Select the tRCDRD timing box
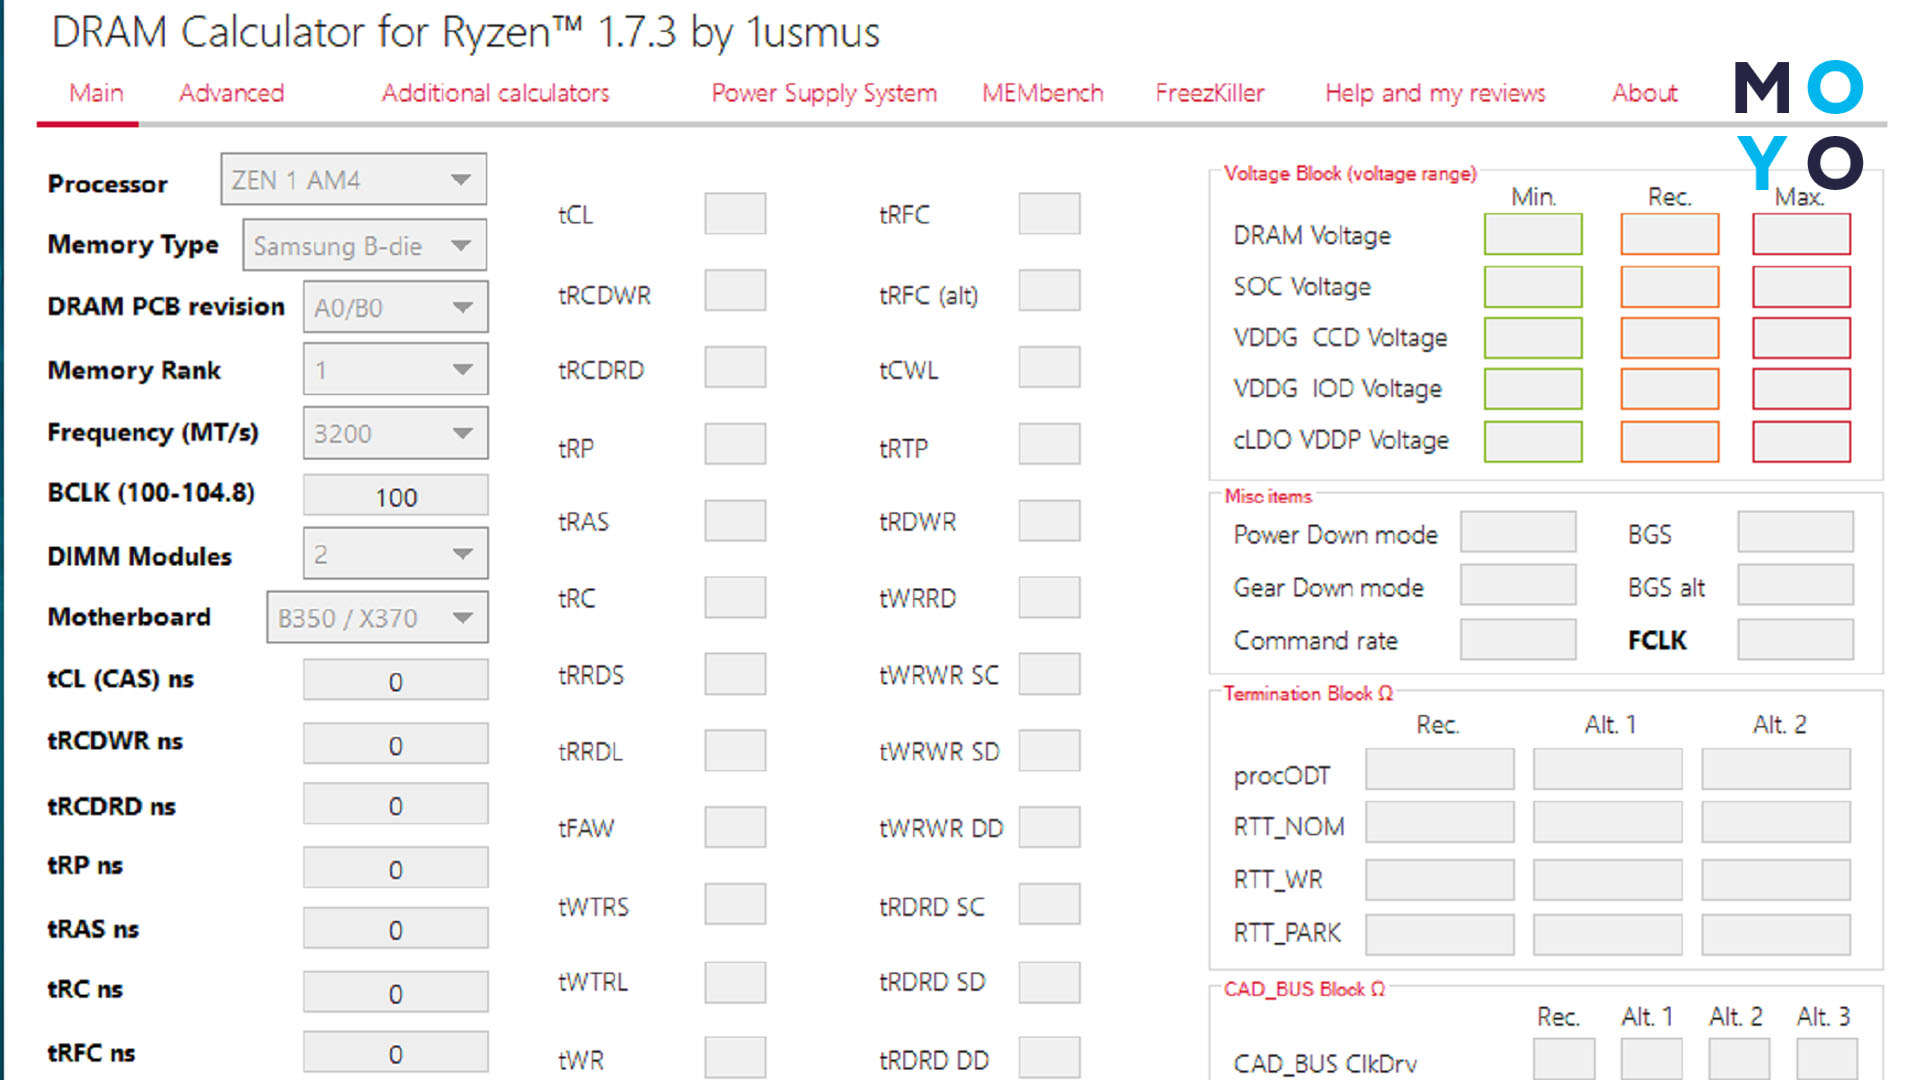This screenshot has width=1920, height=1080. [x=735, y=367]
